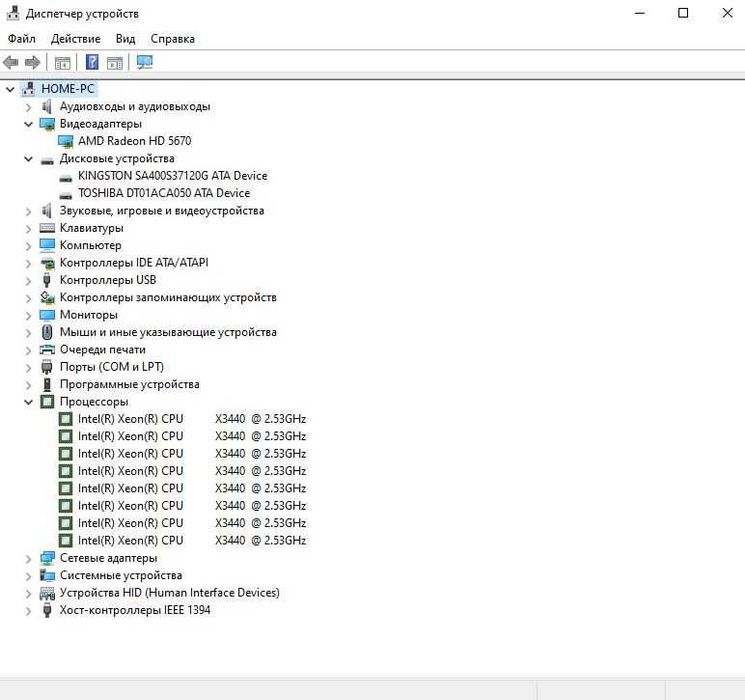The height and width of the screenshot is (700, 745).
Task: Select the Очереди печати label
Action: 103,350
